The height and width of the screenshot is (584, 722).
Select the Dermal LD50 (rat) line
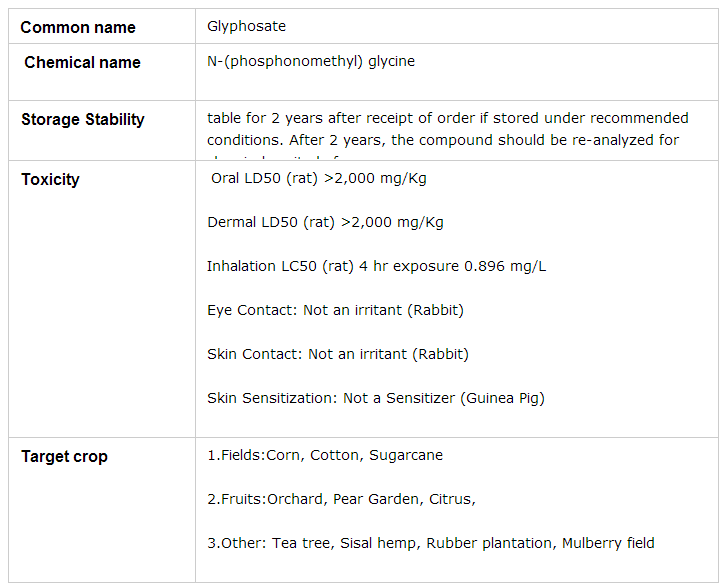pyautogui.click(x=325, y=222)
